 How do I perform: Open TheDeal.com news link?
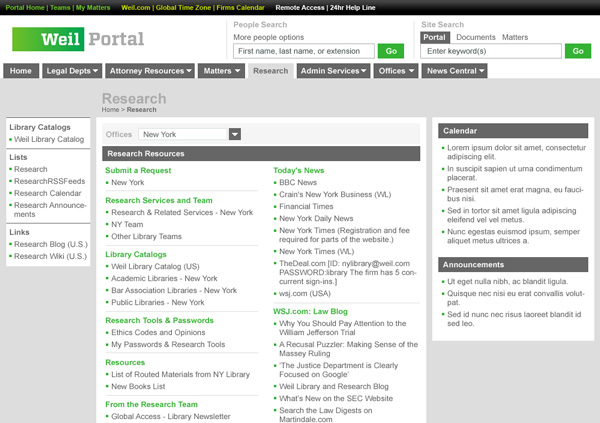click(x=348, y=273)
